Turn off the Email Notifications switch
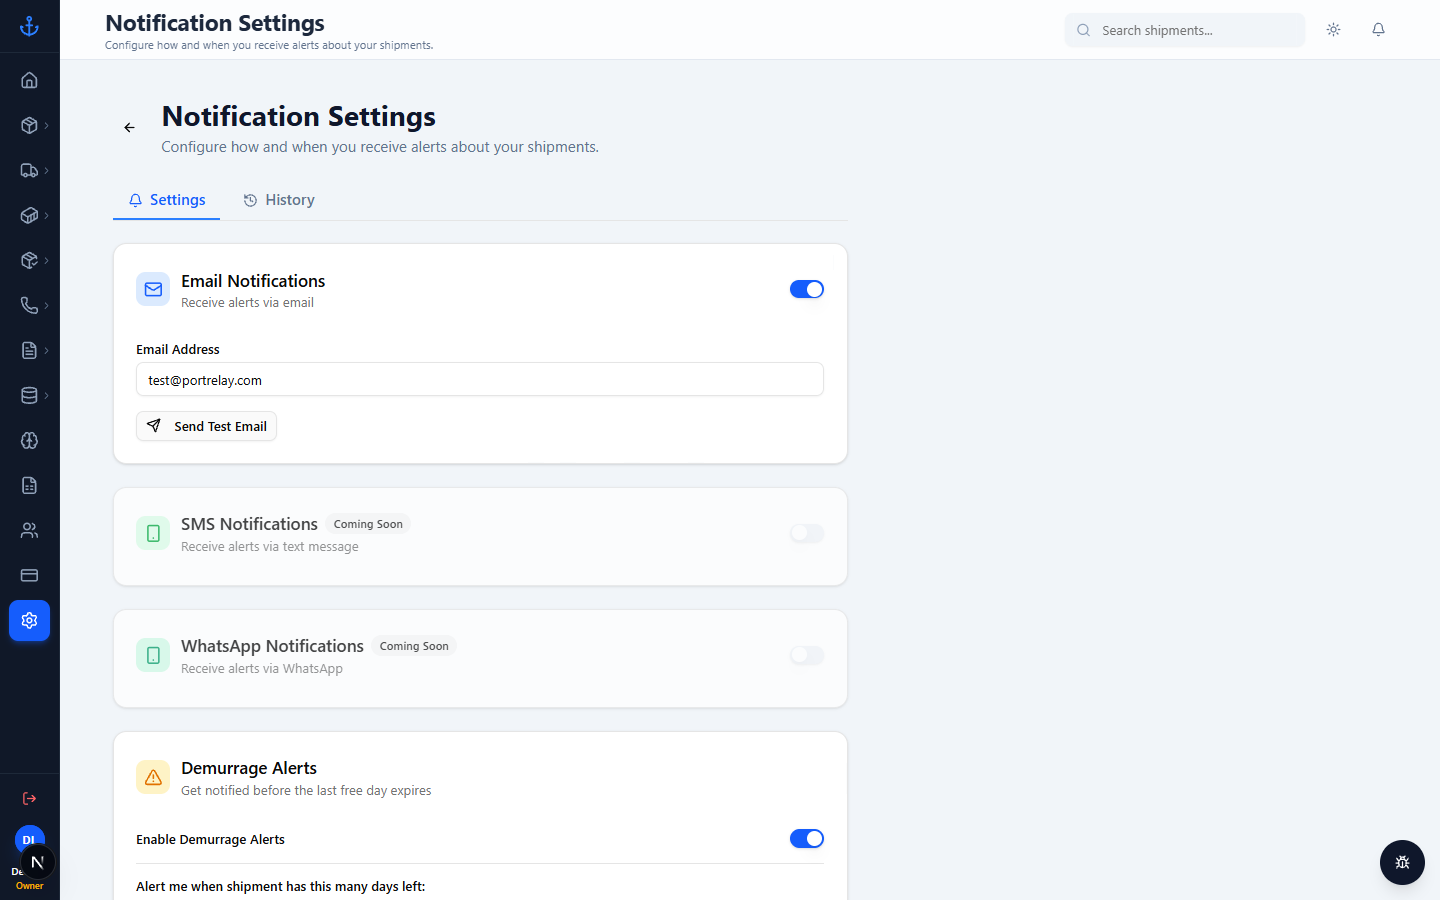The image size is (1440, 900). [x=807, y=289]
